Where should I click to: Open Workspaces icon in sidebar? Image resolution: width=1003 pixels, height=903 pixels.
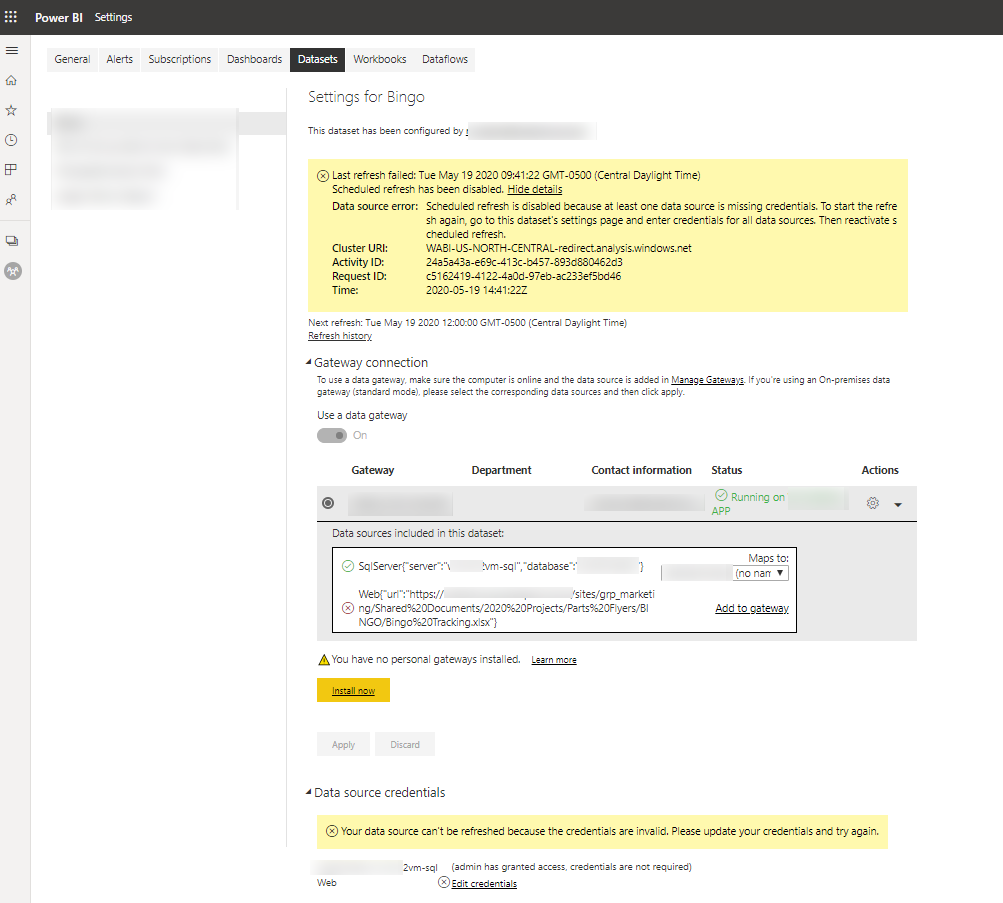[12, 241]
